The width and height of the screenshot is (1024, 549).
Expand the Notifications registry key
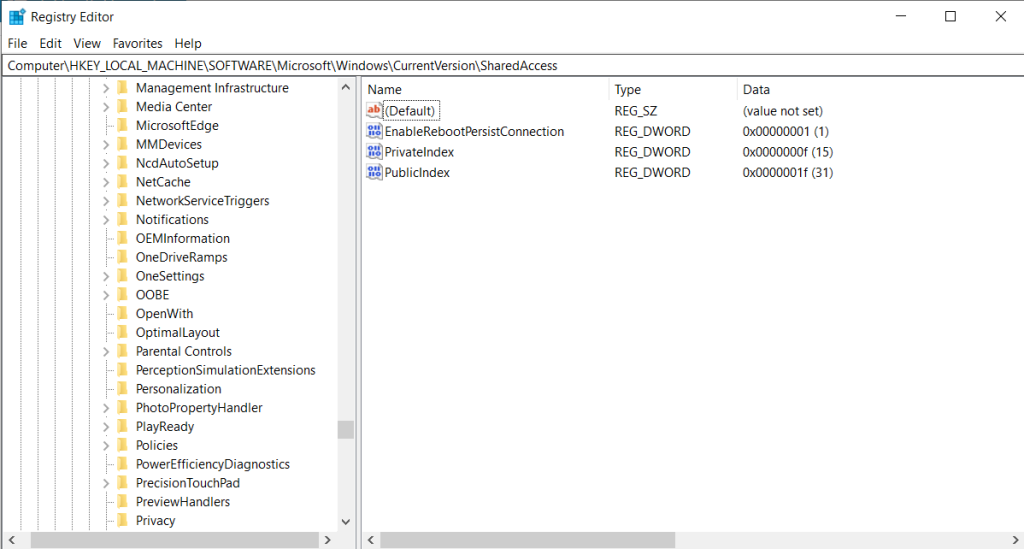(x=105, y=220)
